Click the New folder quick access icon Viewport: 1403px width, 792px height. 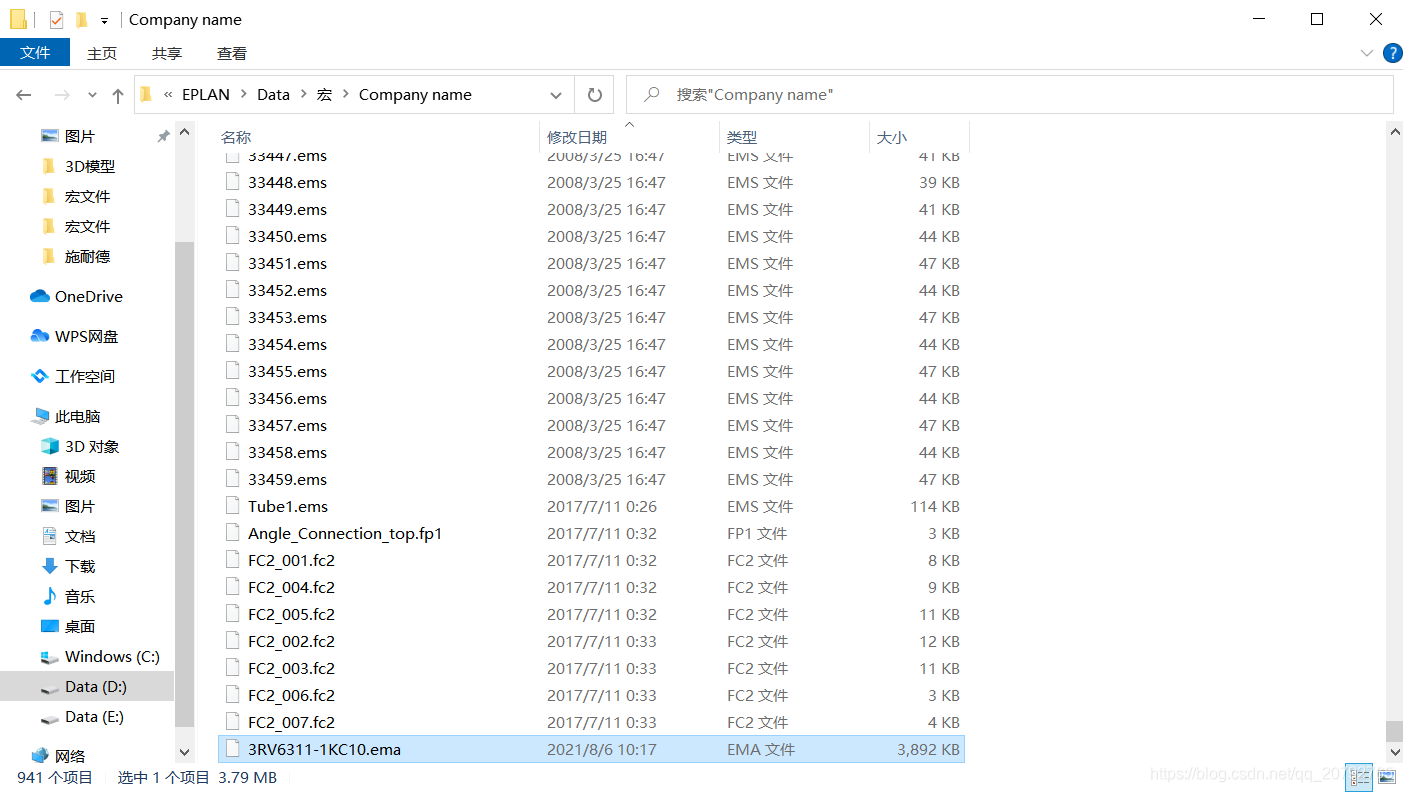[x=82, y=19]
